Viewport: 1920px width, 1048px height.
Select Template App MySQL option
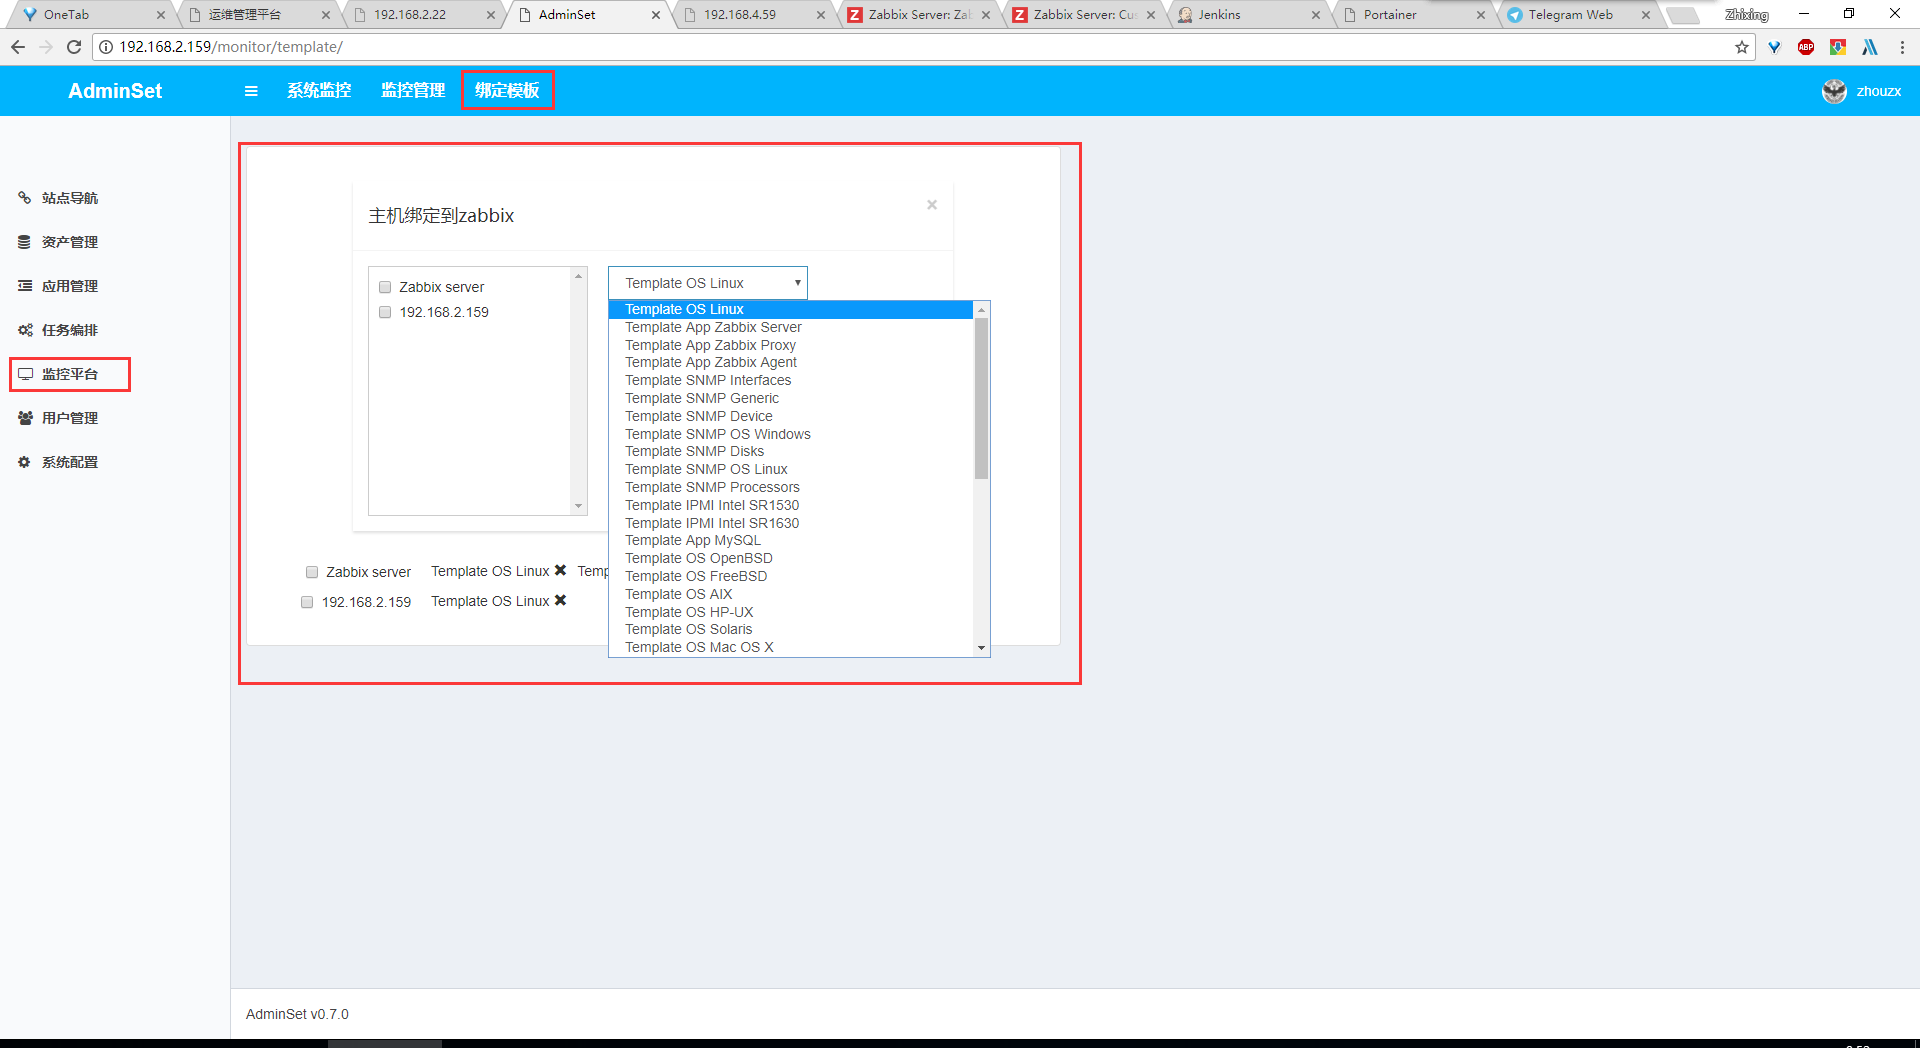point(791,540)
